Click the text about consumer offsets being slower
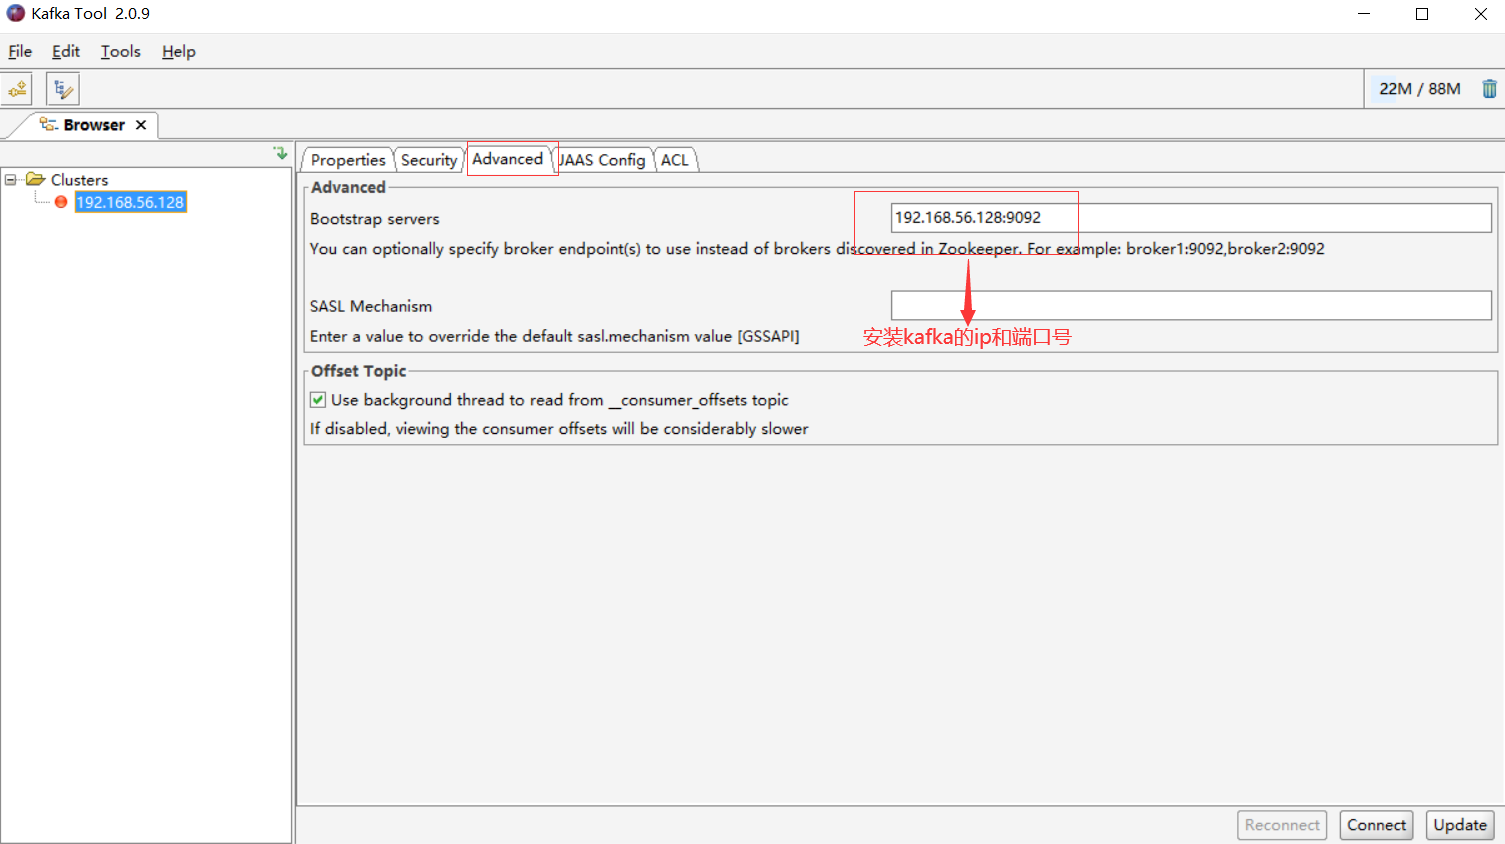The width and height of the screenshot is (1505, 844). (x=559, y=429)
